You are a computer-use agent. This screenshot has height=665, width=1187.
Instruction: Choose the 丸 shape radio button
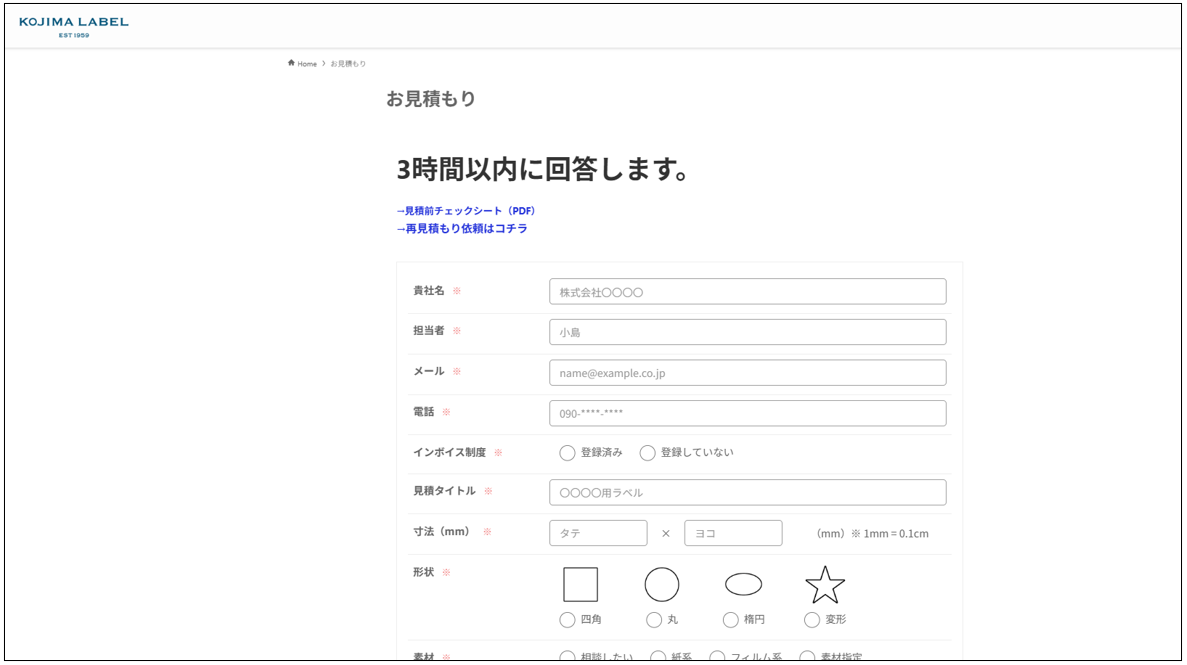click(x=654, y=620)
